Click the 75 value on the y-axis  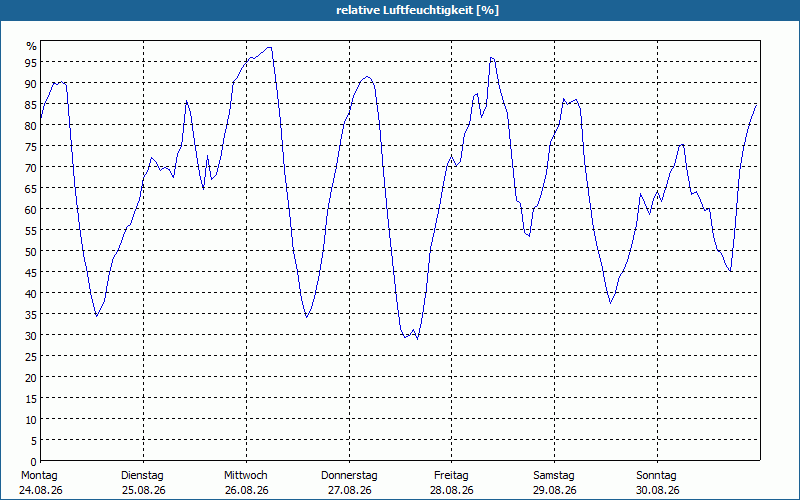32,146
